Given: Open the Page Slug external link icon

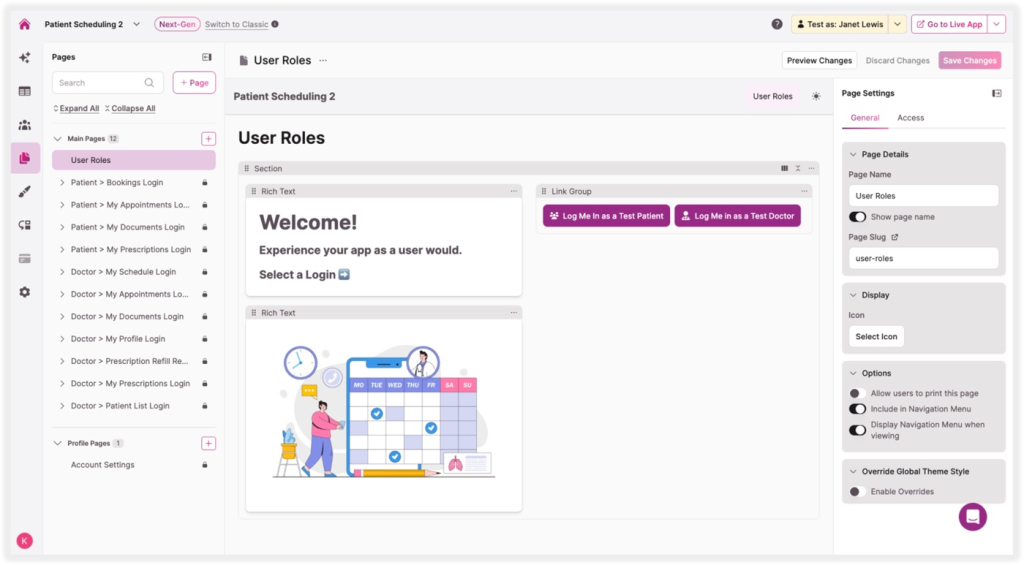Looking at the screenshot, I should (895, 237).
